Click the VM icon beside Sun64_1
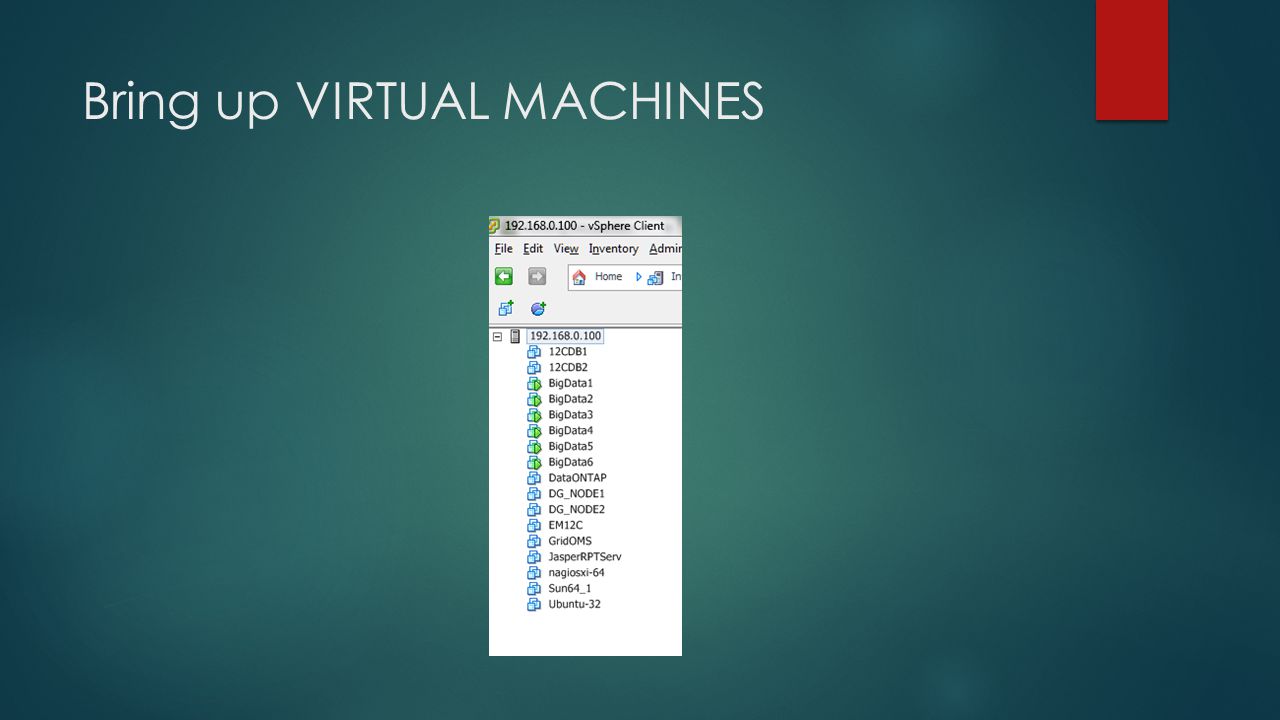The height and width of the screenshot is (720, 1280). pyautogui.click(x=534, y=589)
